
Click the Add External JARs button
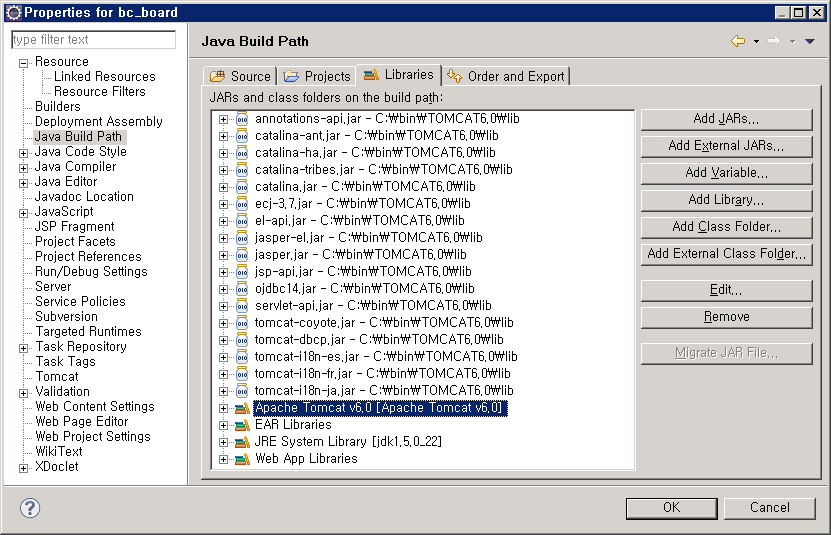tap(726, 146)
